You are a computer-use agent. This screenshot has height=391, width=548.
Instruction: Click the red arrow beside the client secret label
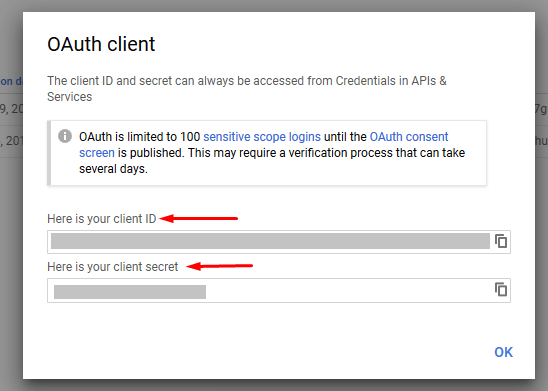[x=219, y=266]
